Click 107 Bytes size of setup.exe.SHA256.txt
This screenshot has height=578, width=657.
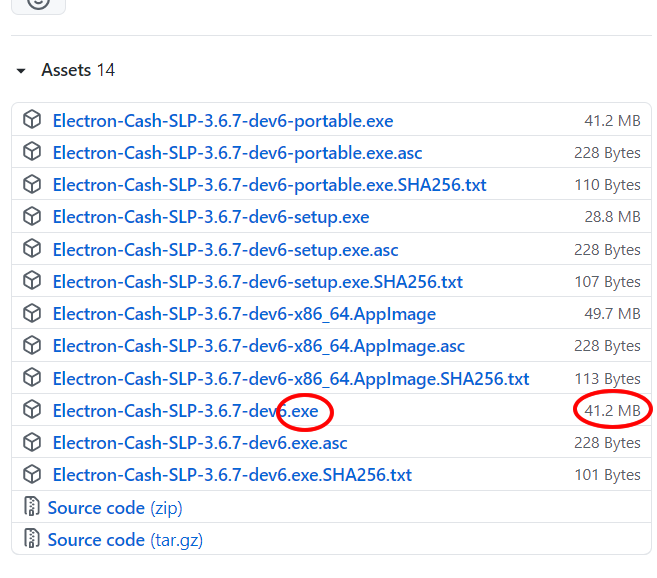608,282
